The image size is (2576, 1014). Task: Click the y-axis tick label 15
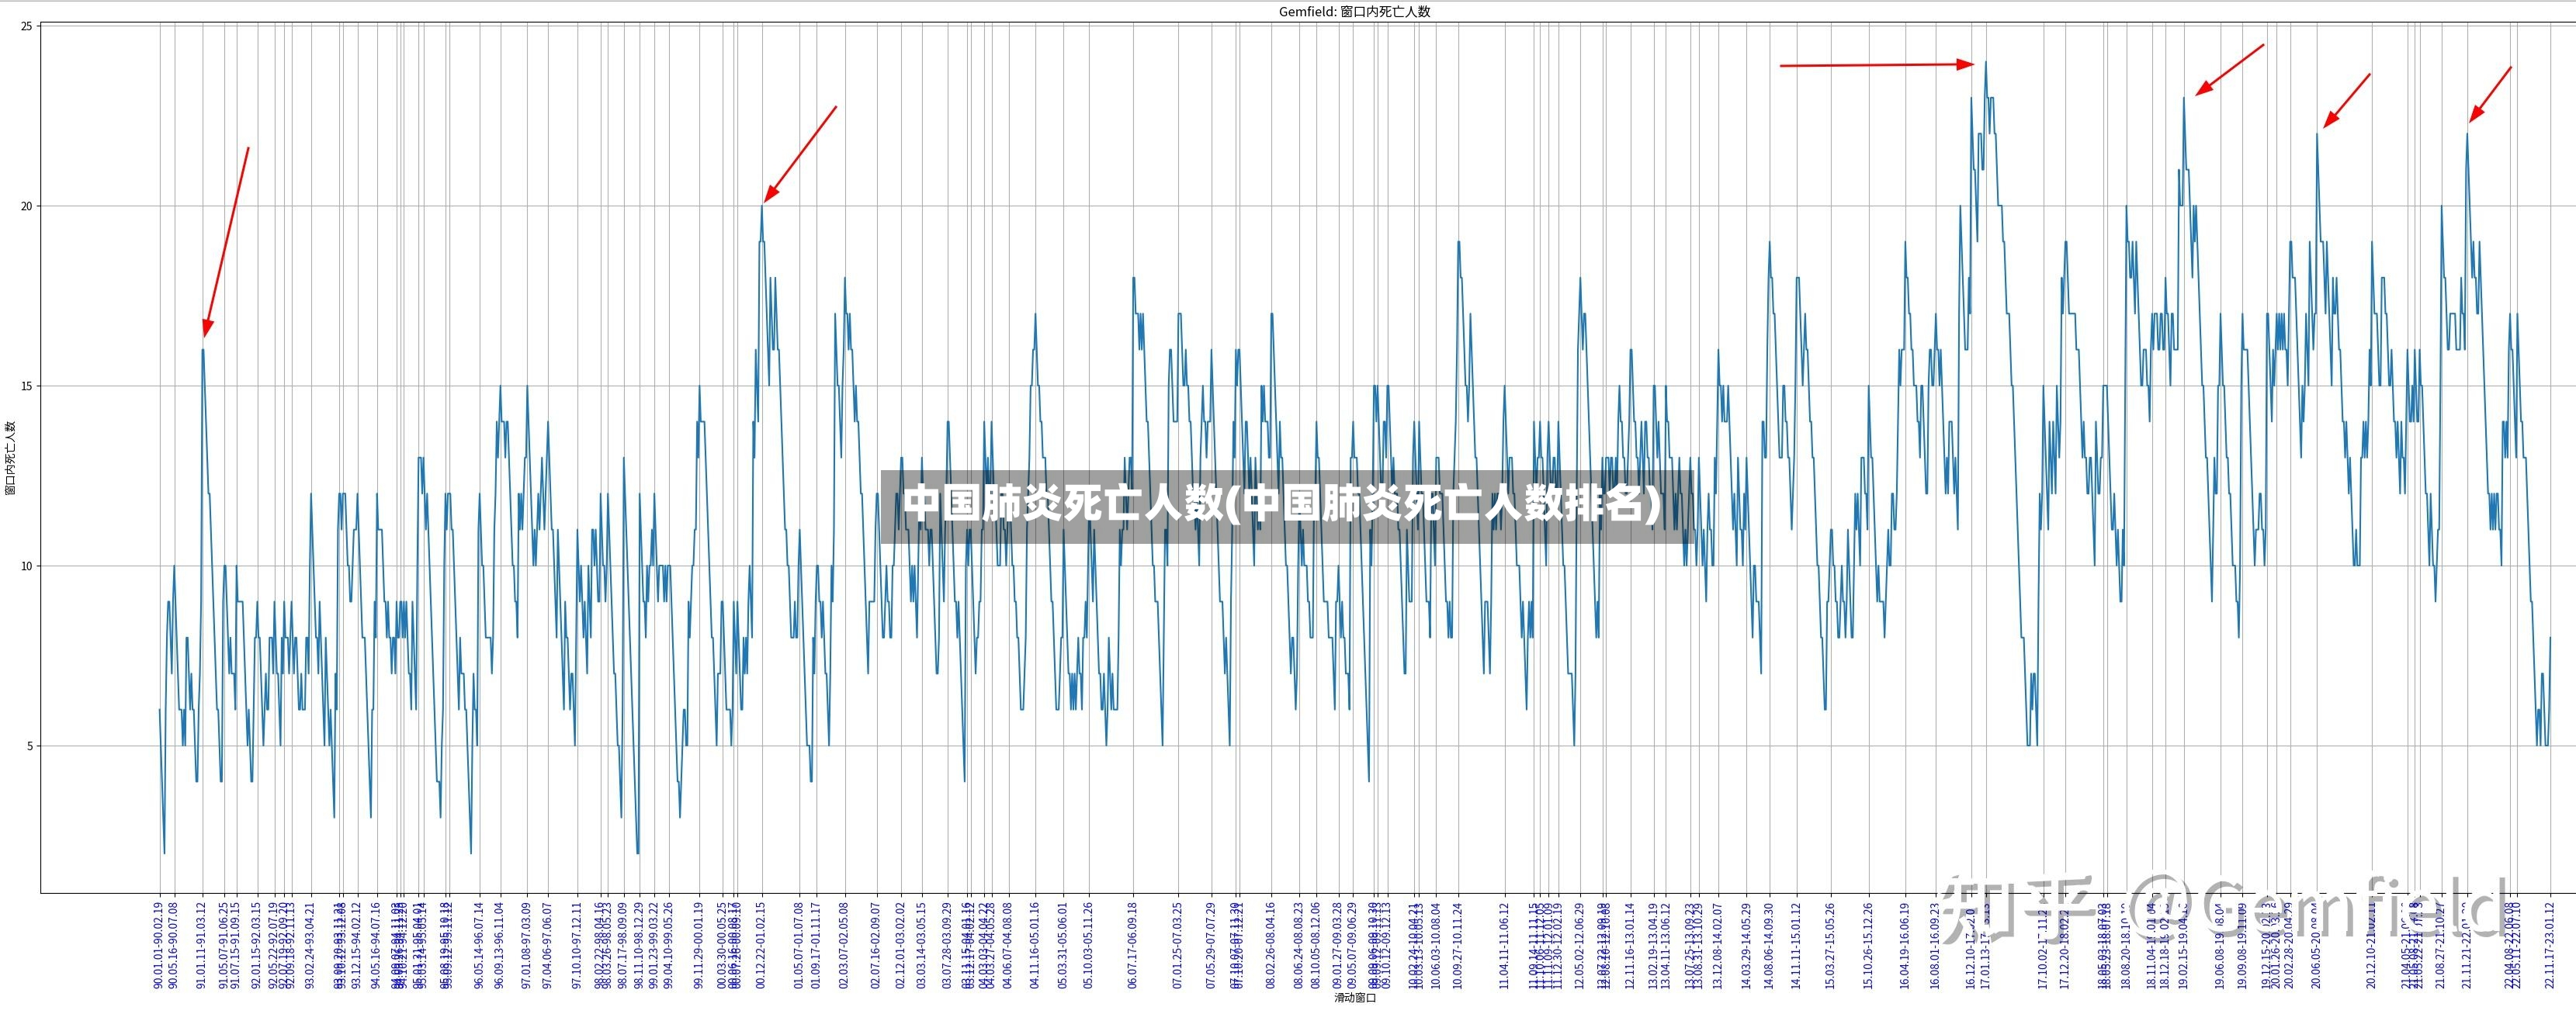click(x=27, y=386)
